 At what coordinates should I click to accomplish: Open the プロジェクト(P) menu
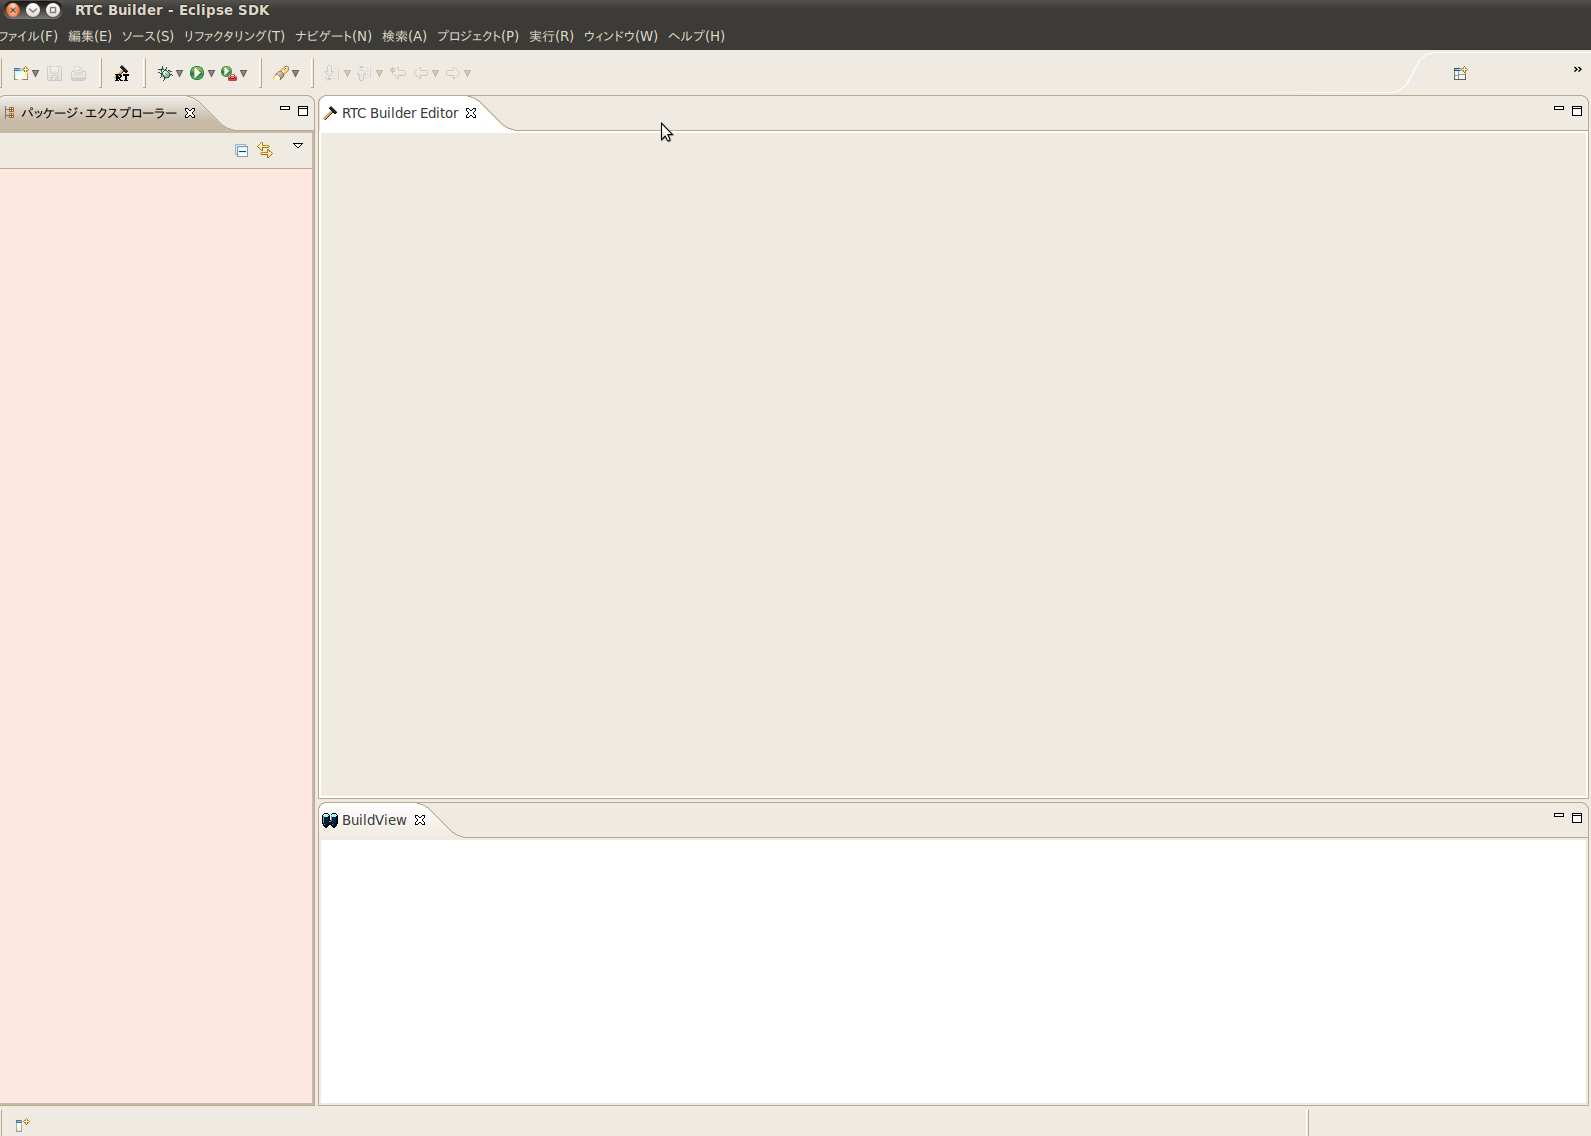click(x=478, y=36)
